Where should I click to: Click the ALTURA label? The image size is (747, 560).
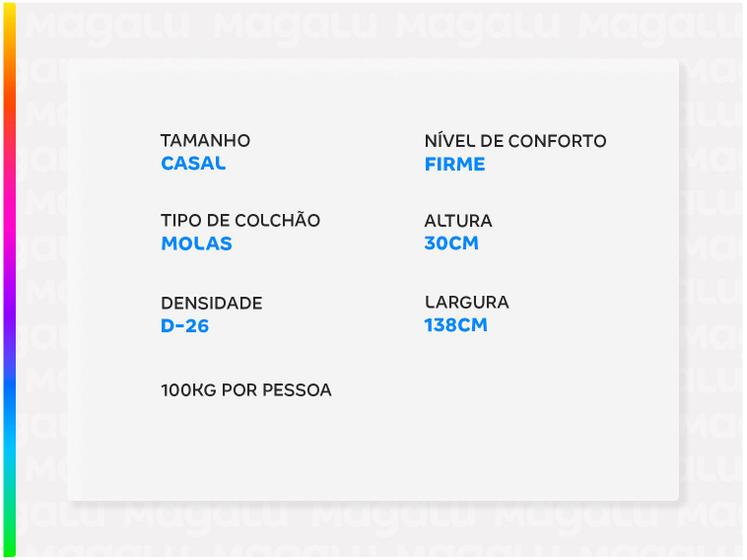pyautogui.click(x=458, y=221)
